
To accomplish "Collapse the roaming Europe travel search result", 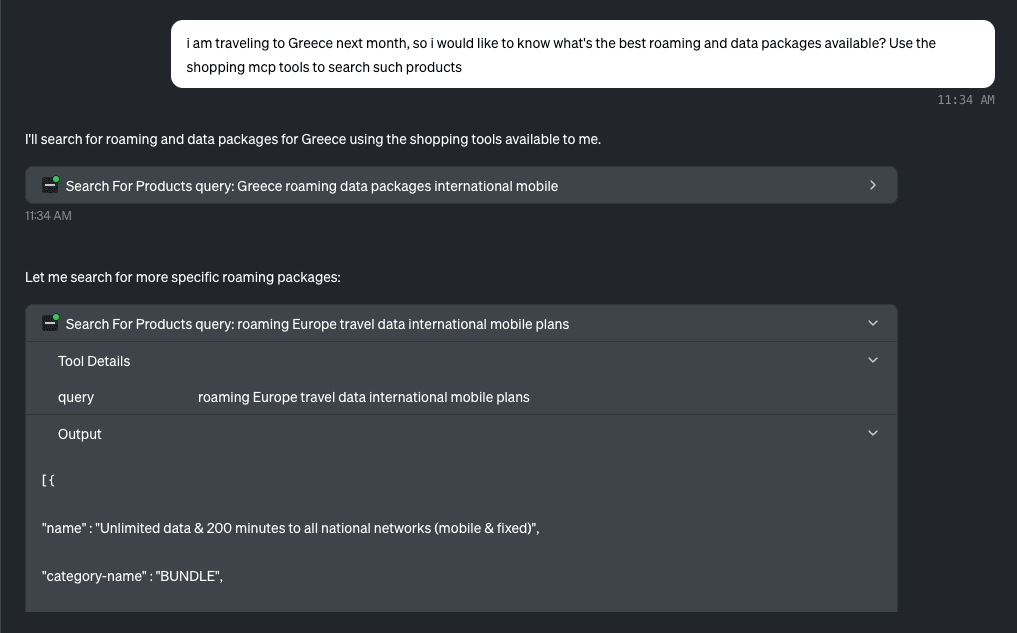I will click(872, 323).
